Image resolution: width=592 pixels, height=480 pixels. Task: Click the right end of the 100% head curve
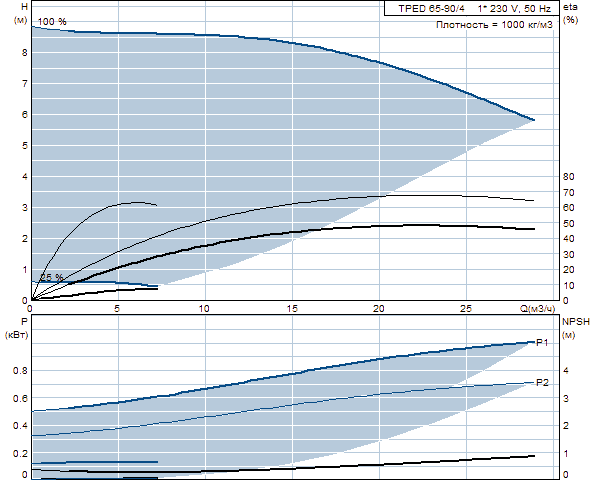[534, 120]
